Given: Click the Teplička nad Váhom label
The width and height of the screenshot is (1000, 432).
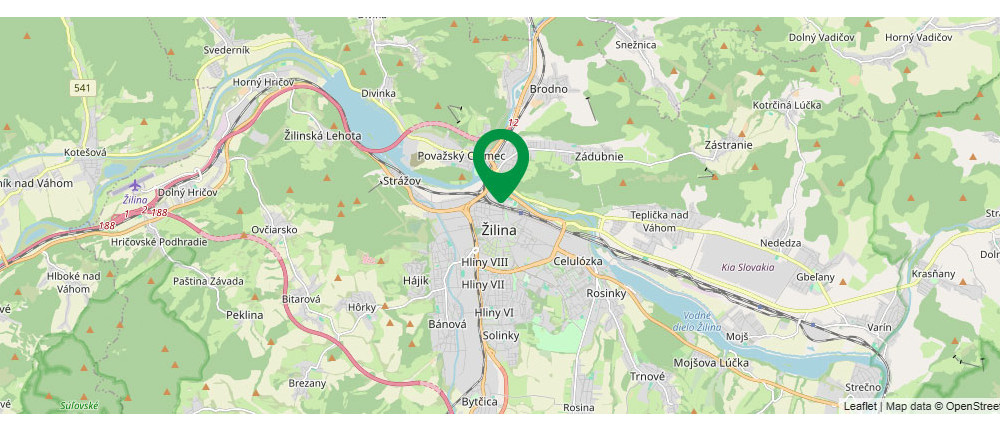Looking at the screenshot, I should tap(659, 221).
